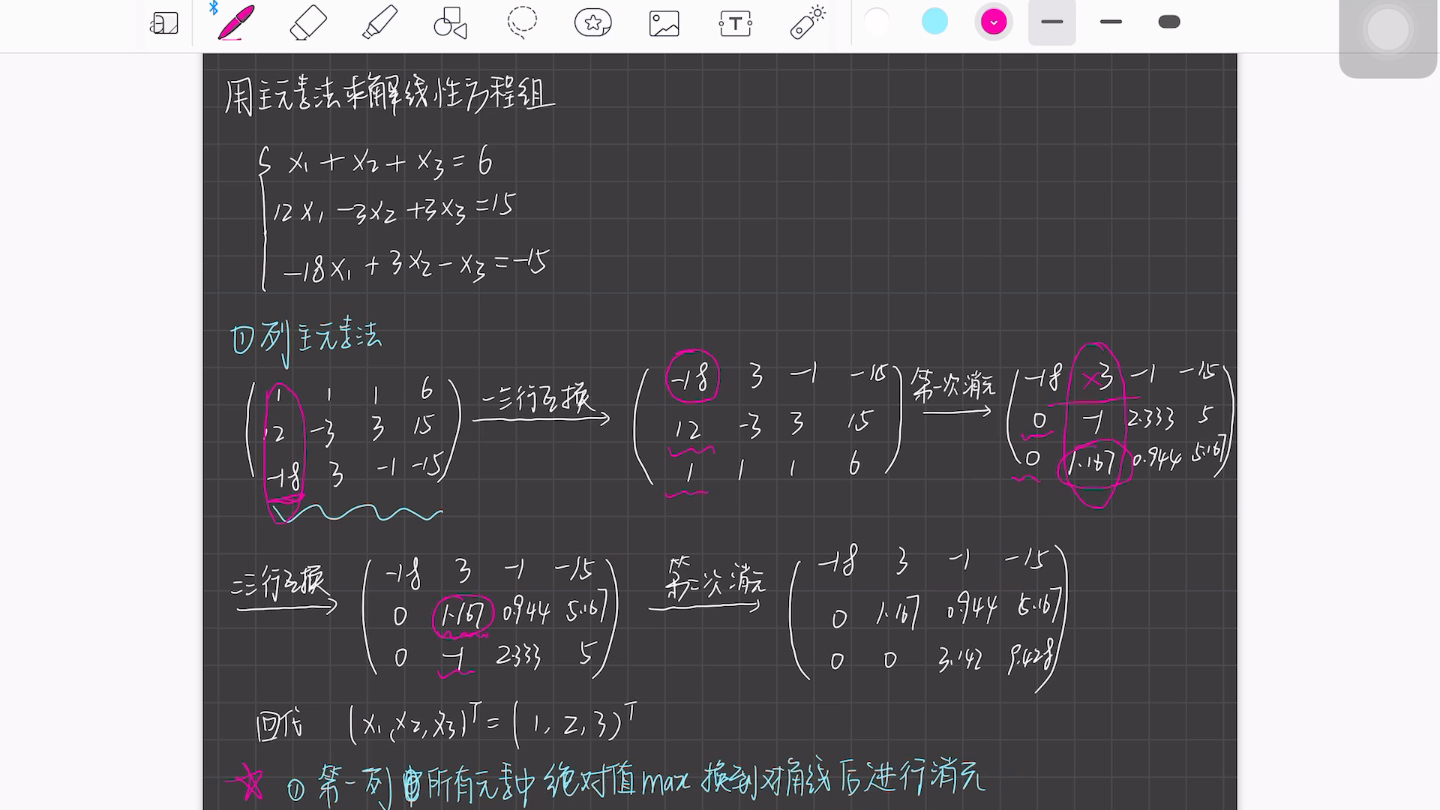Activate the lasso selection tool
The width and height of the screenshot is (1440, 810).
pos(522,23)
